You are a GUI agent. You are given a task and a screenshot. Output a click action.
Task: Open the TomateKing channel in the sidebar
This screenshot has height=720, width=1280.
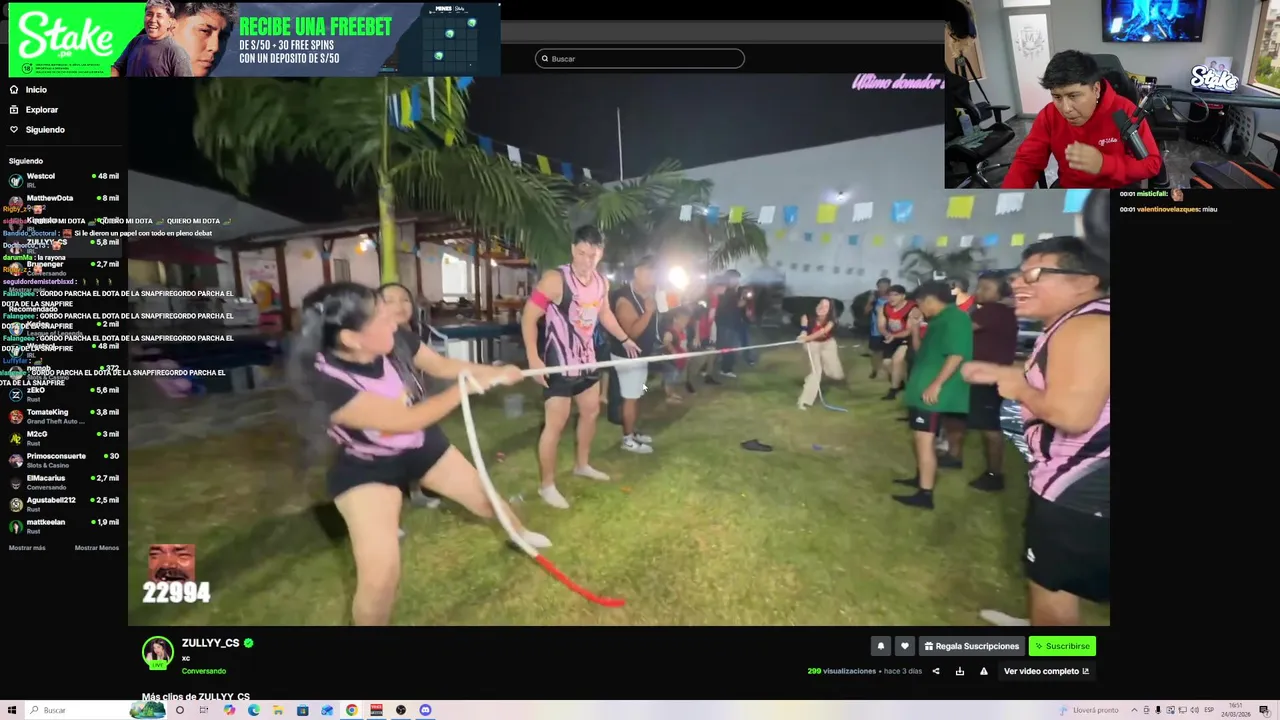64,416
